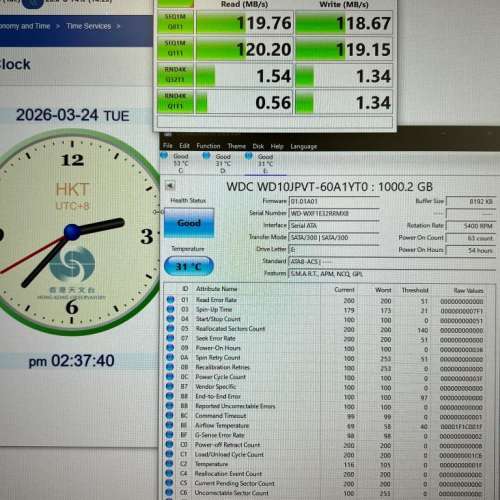
Task: Click the Firmware field showing 01.01A01
Action: [334, 201]
